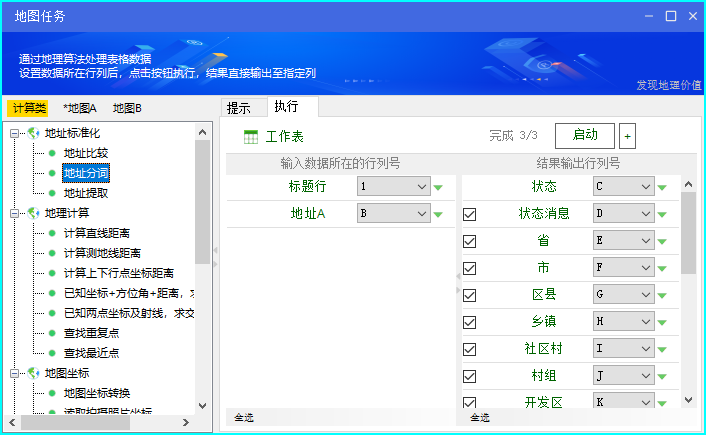This screenshot has width=706, height=435.
Task: Toggle the 乡镇 output checkbox
Action: [x=470, y=322]
